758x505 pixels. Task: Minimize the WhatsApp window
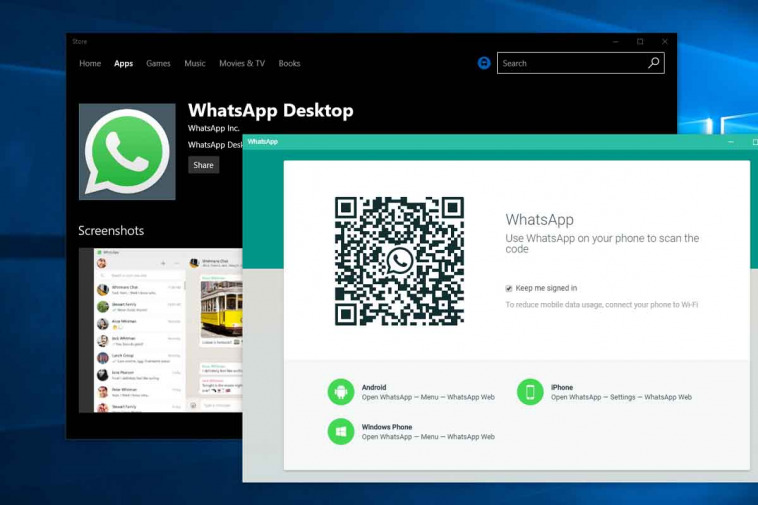tap(731, 142)
